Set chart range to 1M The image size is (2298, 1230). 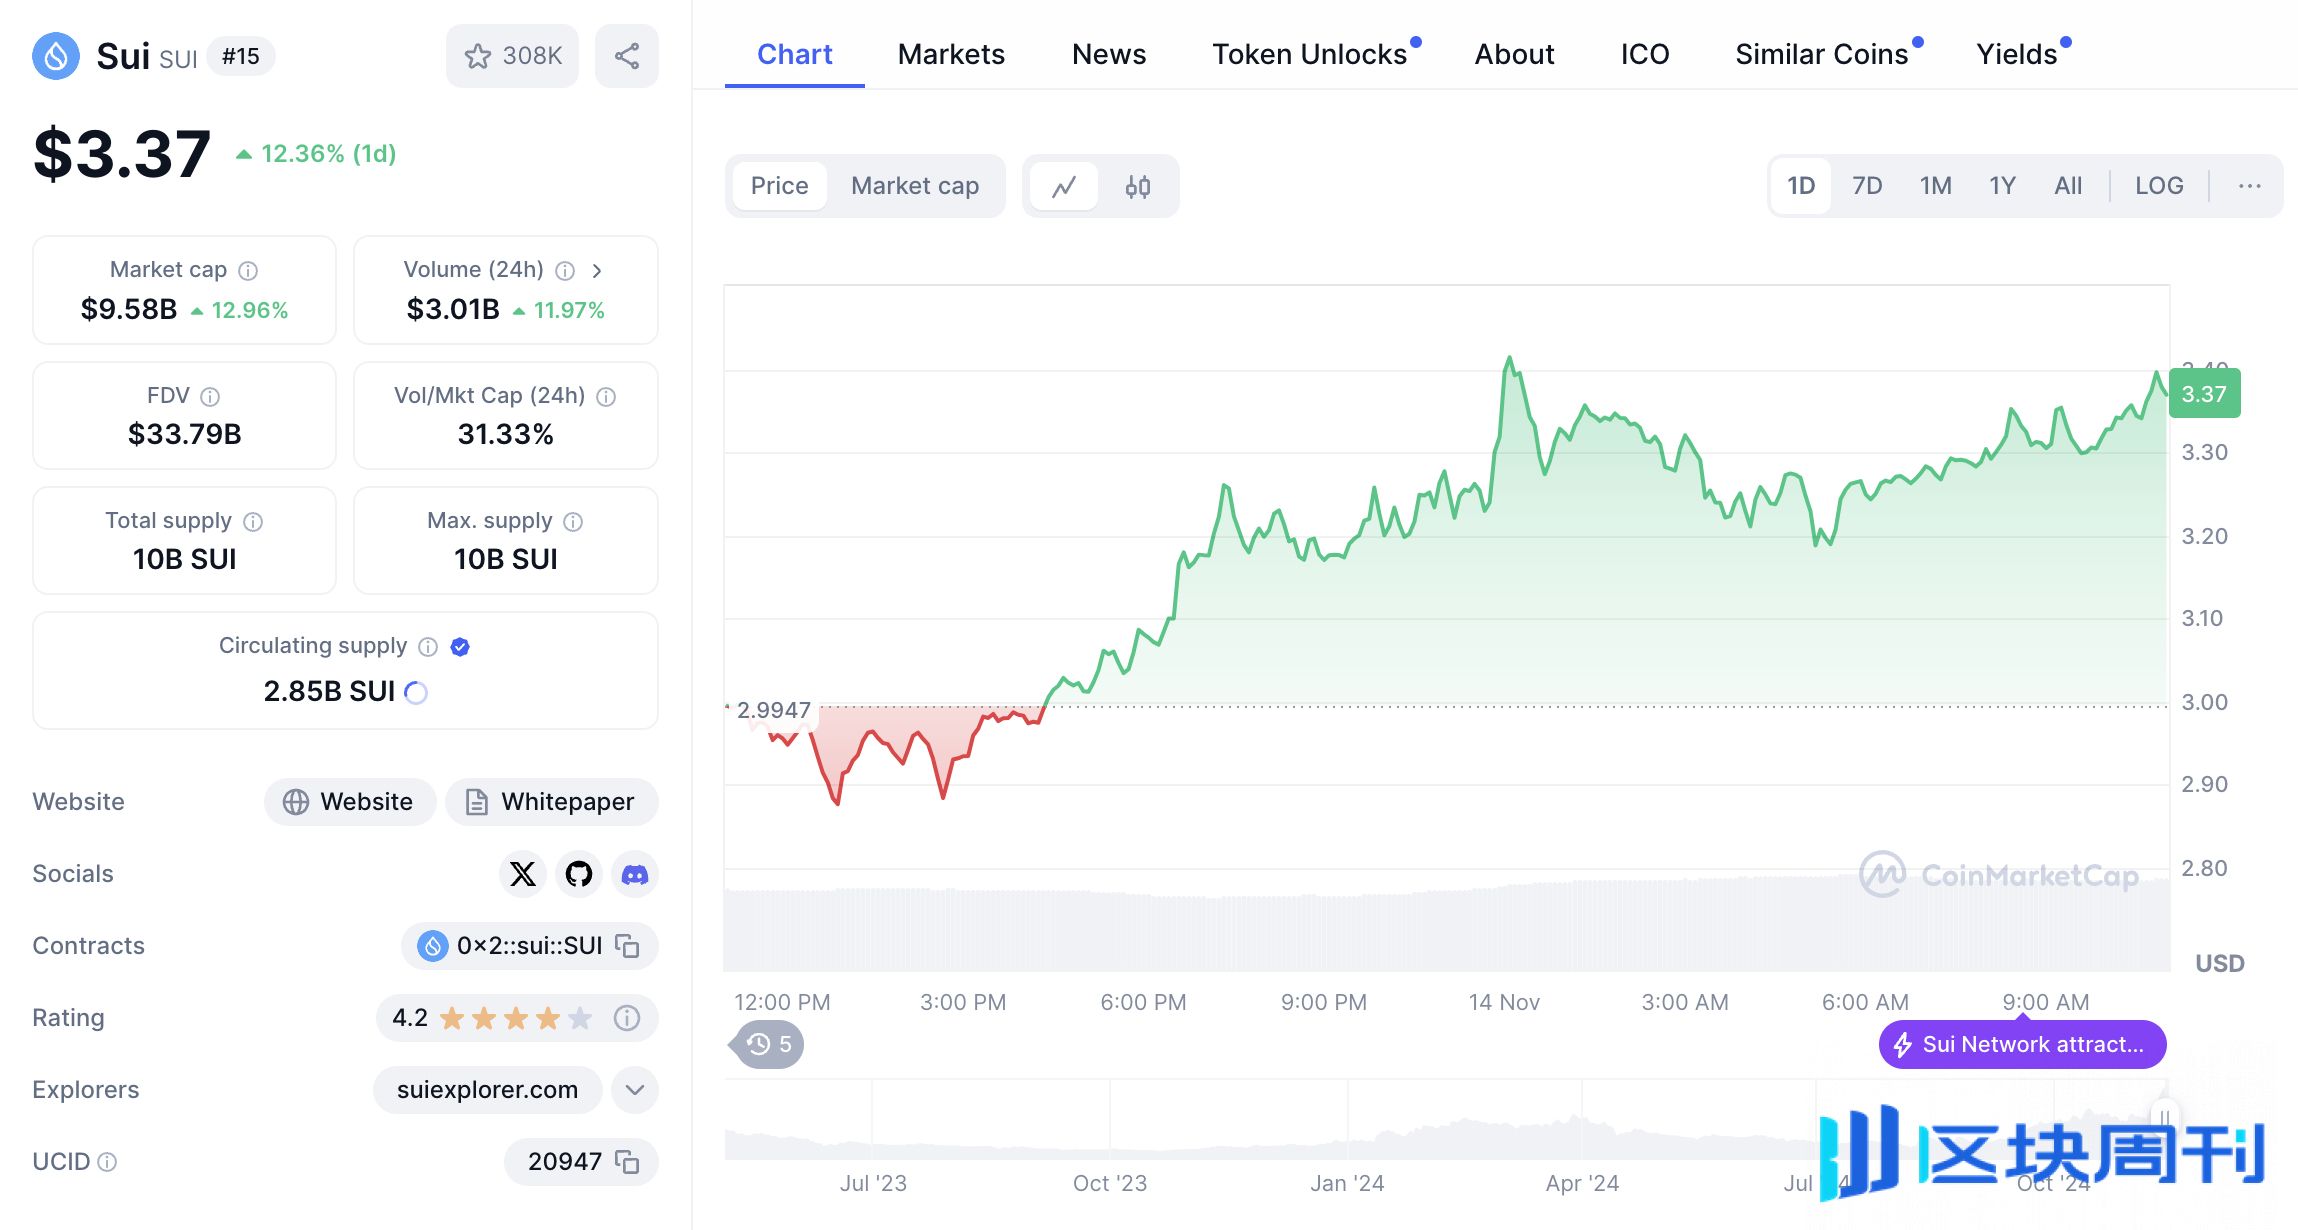[1935, 186]
